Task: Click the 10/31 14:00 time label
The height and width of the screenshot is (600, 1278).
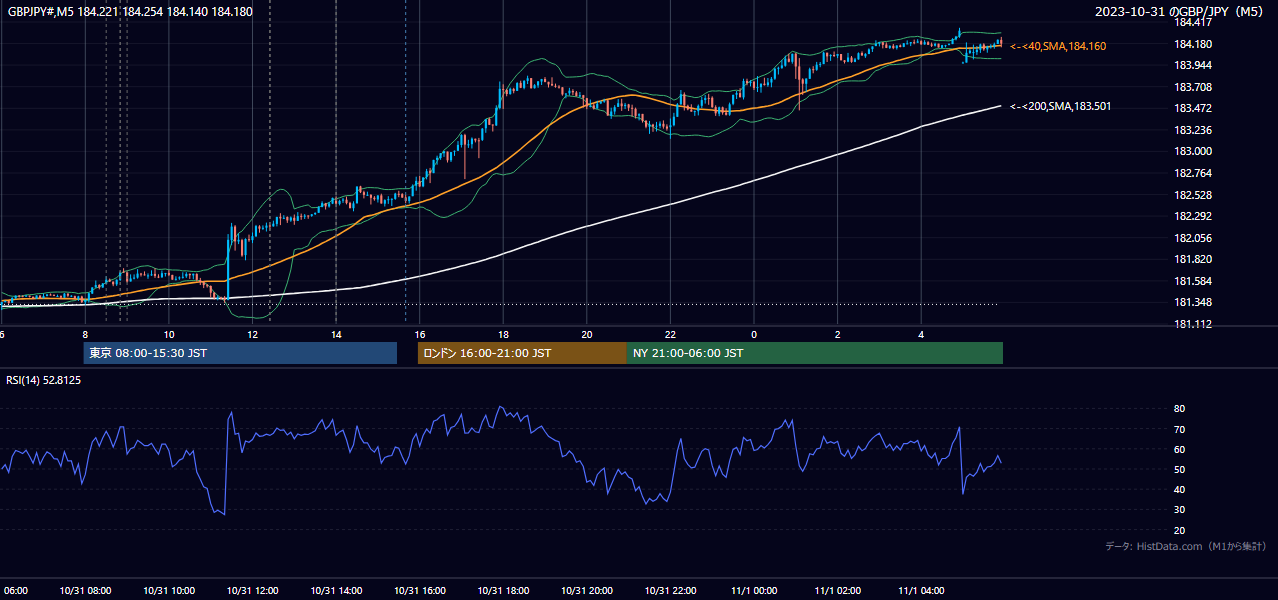Action: click(x=336, y=590)
